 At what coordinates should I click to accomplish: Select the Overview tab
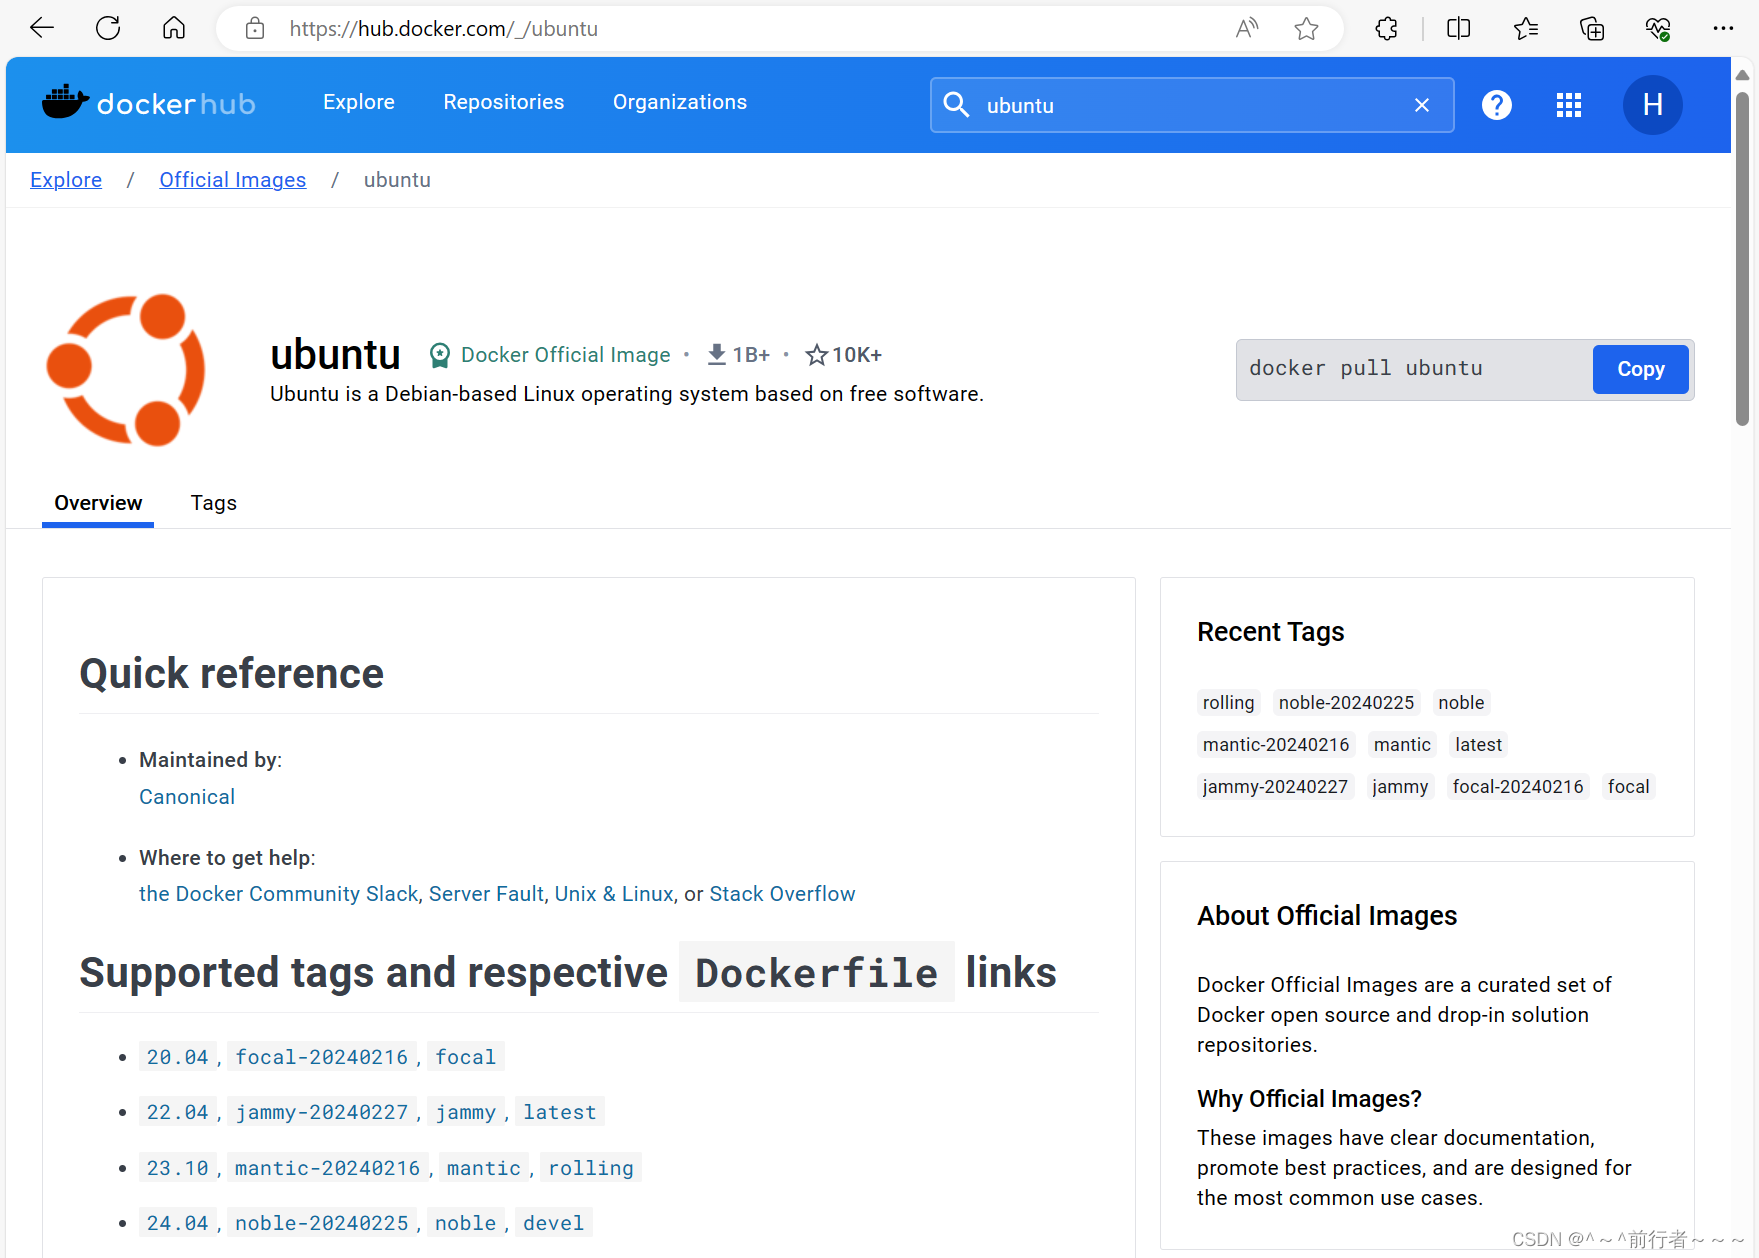[97, 503]
